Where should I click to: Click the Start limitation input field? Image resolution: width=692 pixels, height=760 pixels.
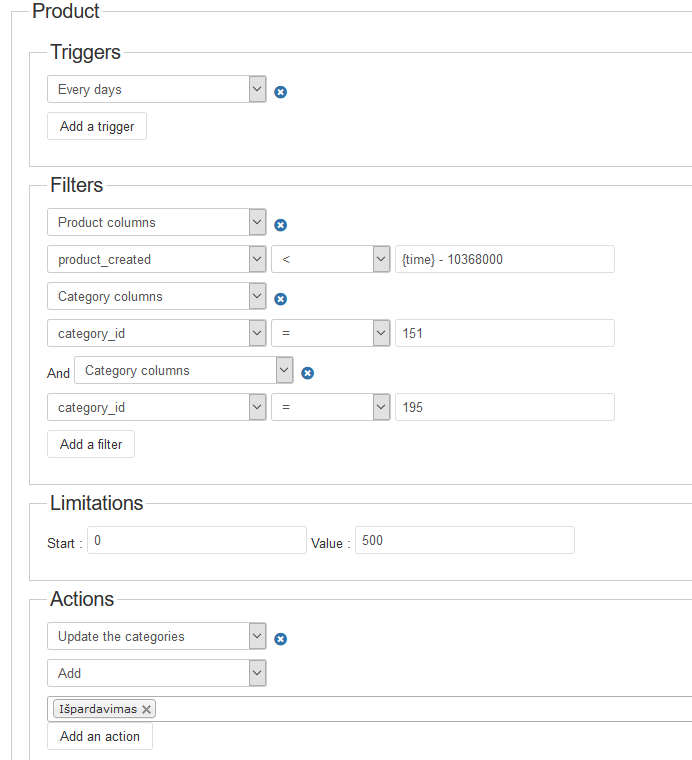coord(196,540)
